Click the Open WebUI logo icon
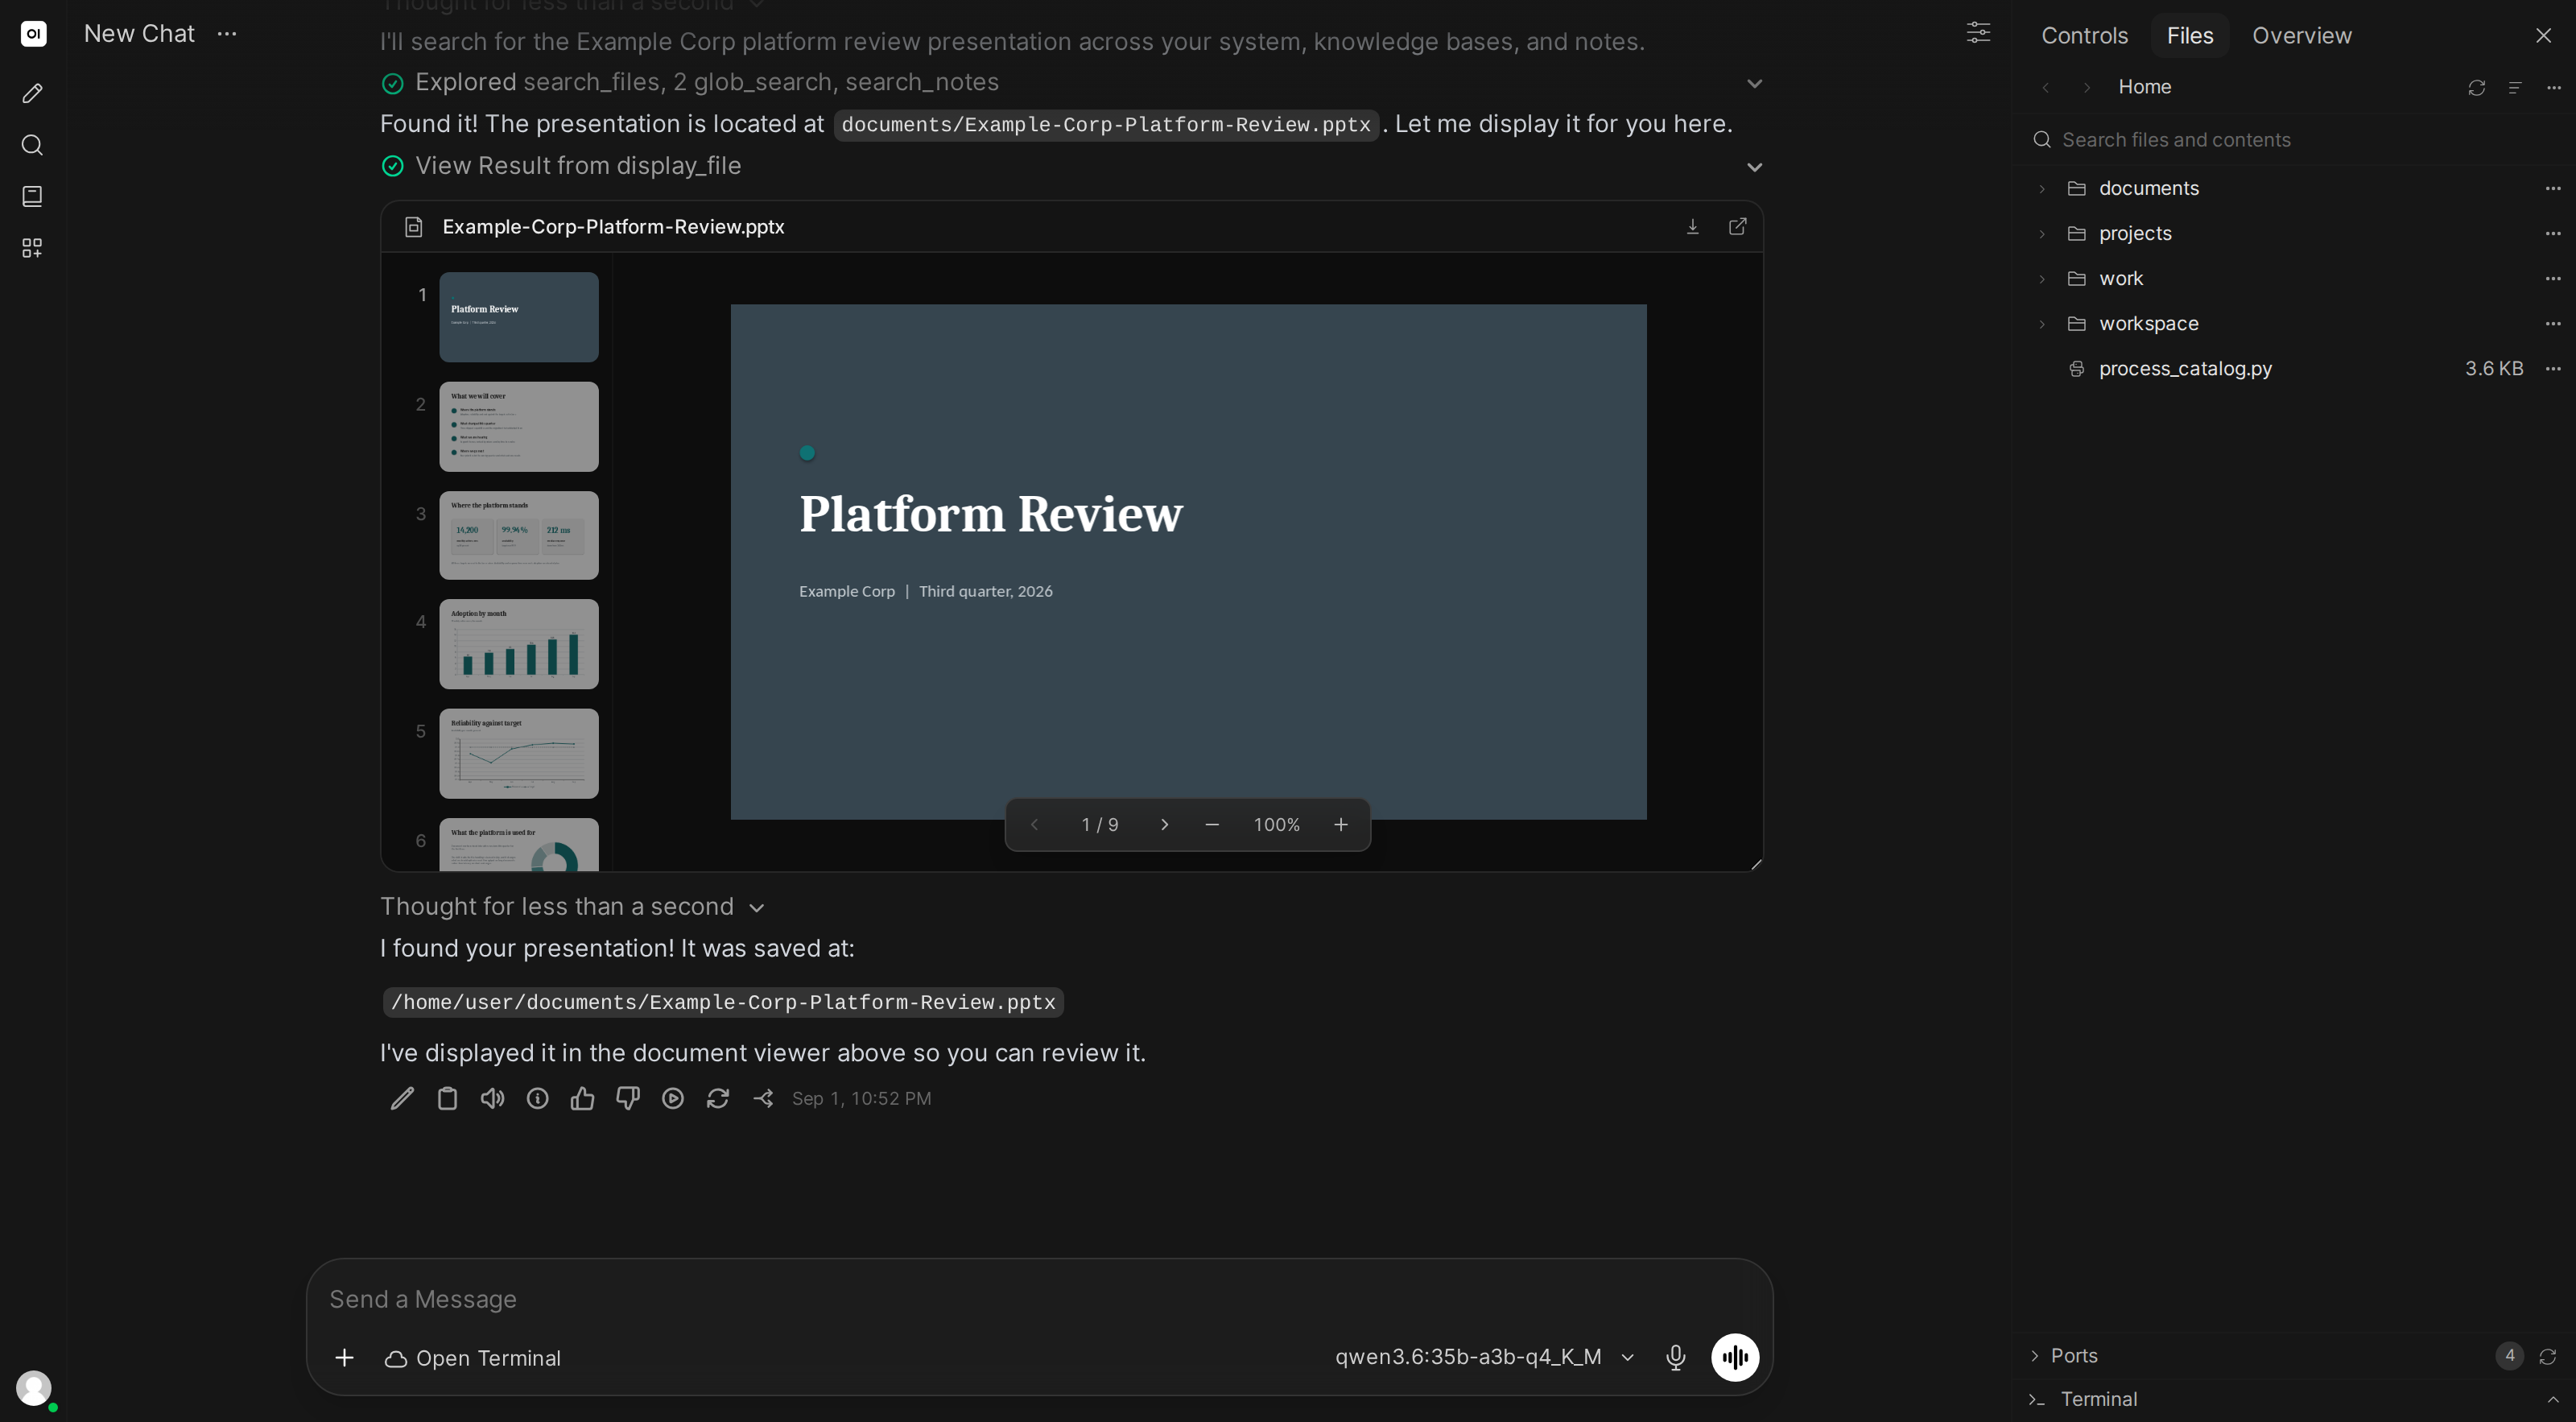Screen dimensions: 2576x1422 [33, 34]
